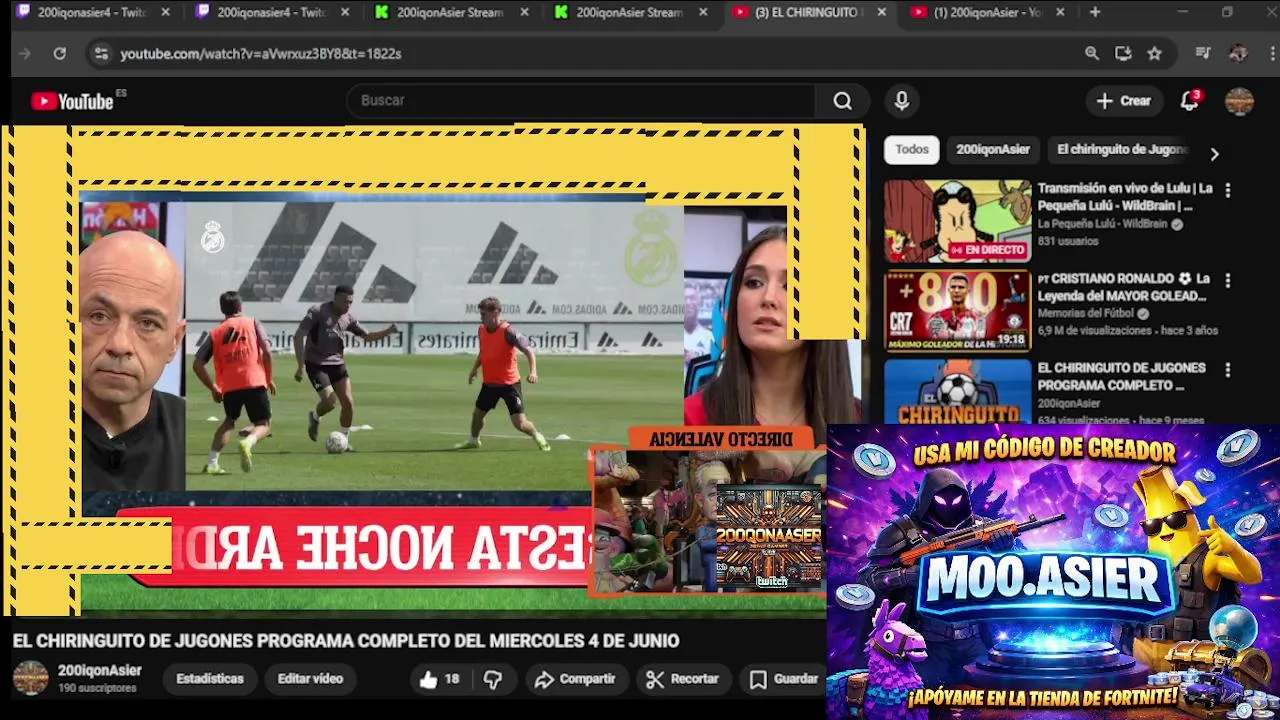Click Editar vídeo button
Screen dimensions: 1280x720
(x=310, y=678)
